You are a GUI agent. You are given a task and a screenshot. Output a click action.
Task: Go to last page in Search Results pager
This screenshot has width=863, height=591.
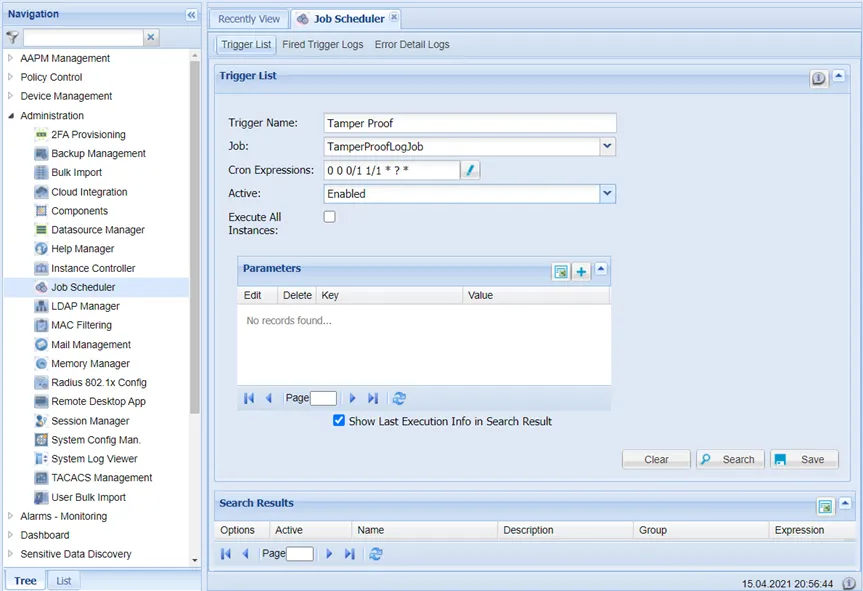[349, 554]
